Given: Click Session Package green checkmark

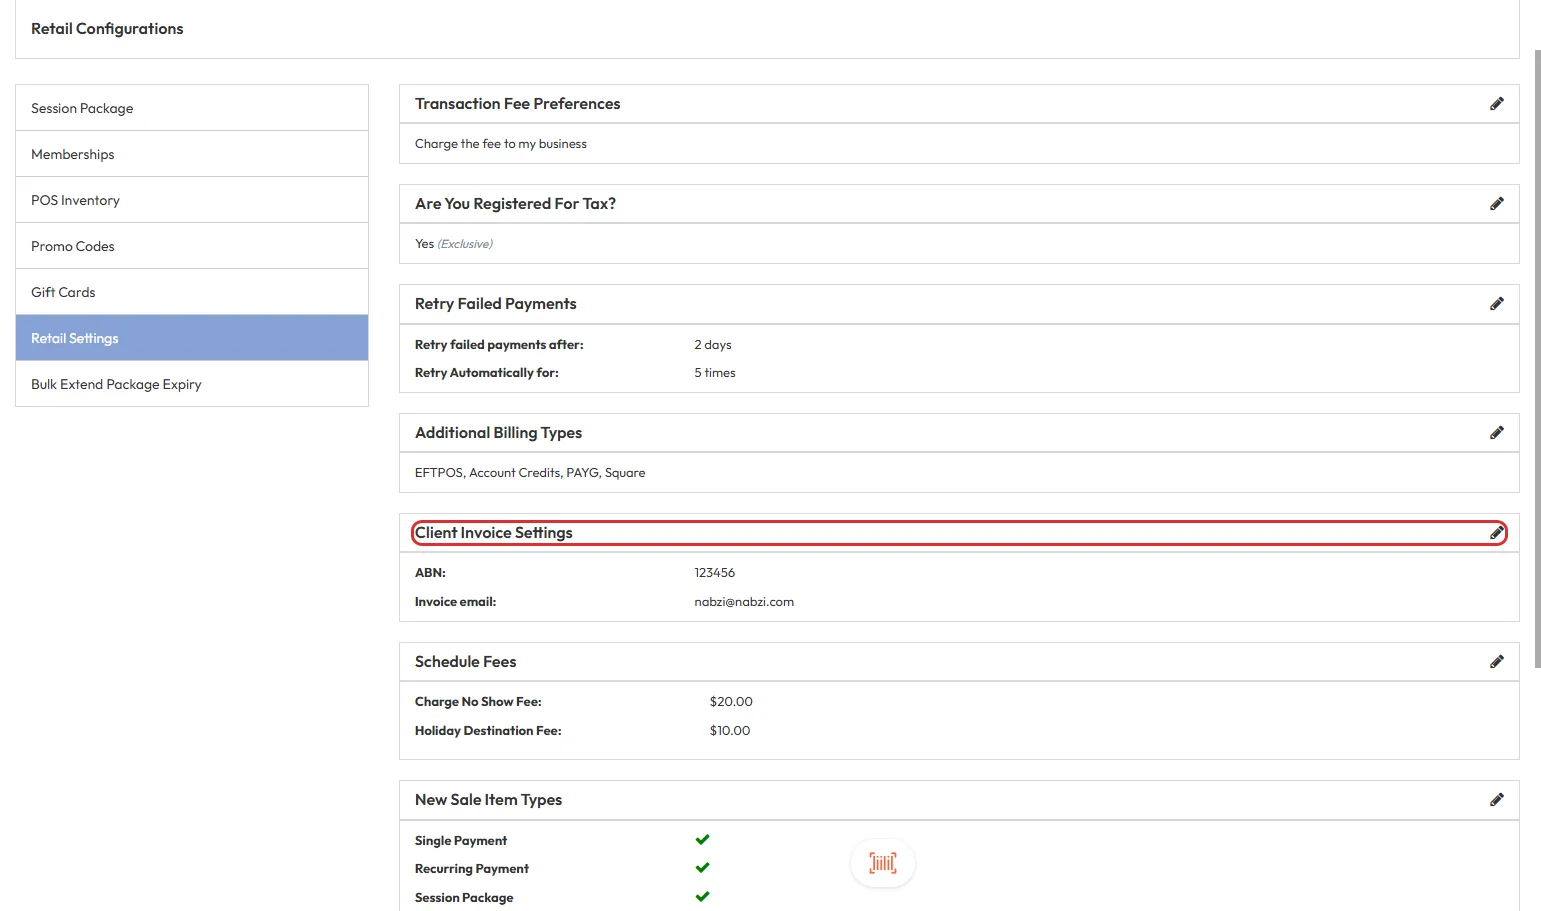Looking at the screenshot, I should click(702, 897).
